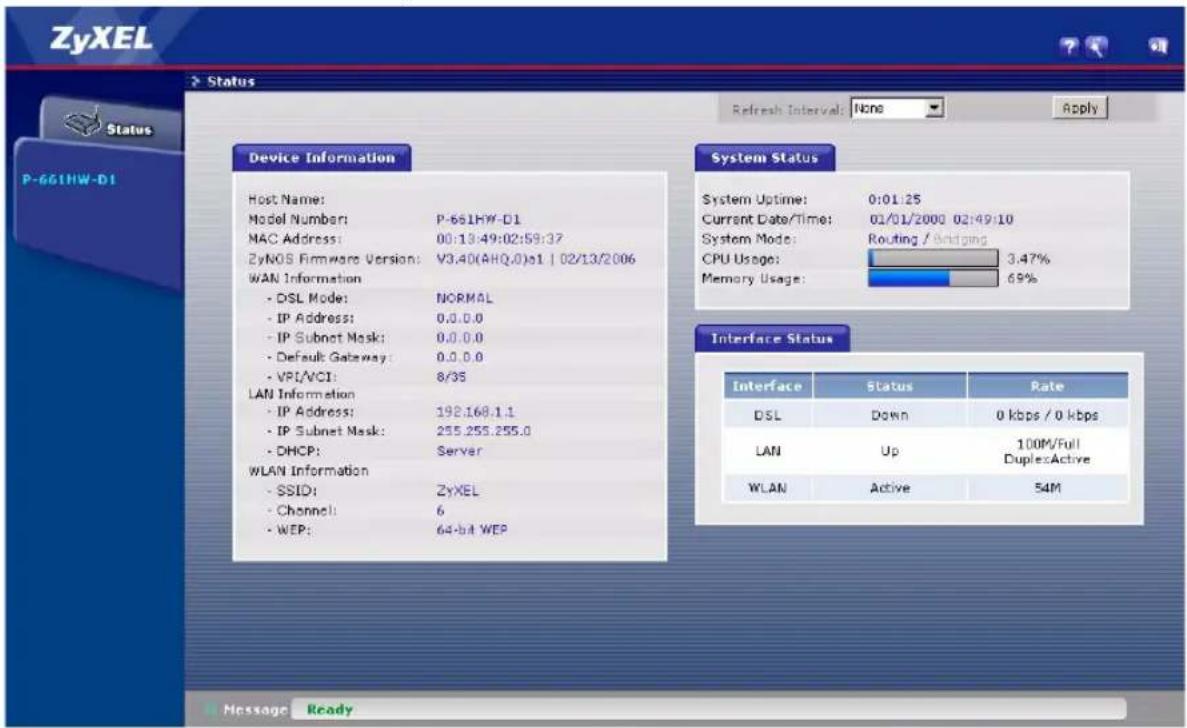
Task: Click the logout door icon
Action: tap(1157, 47)
